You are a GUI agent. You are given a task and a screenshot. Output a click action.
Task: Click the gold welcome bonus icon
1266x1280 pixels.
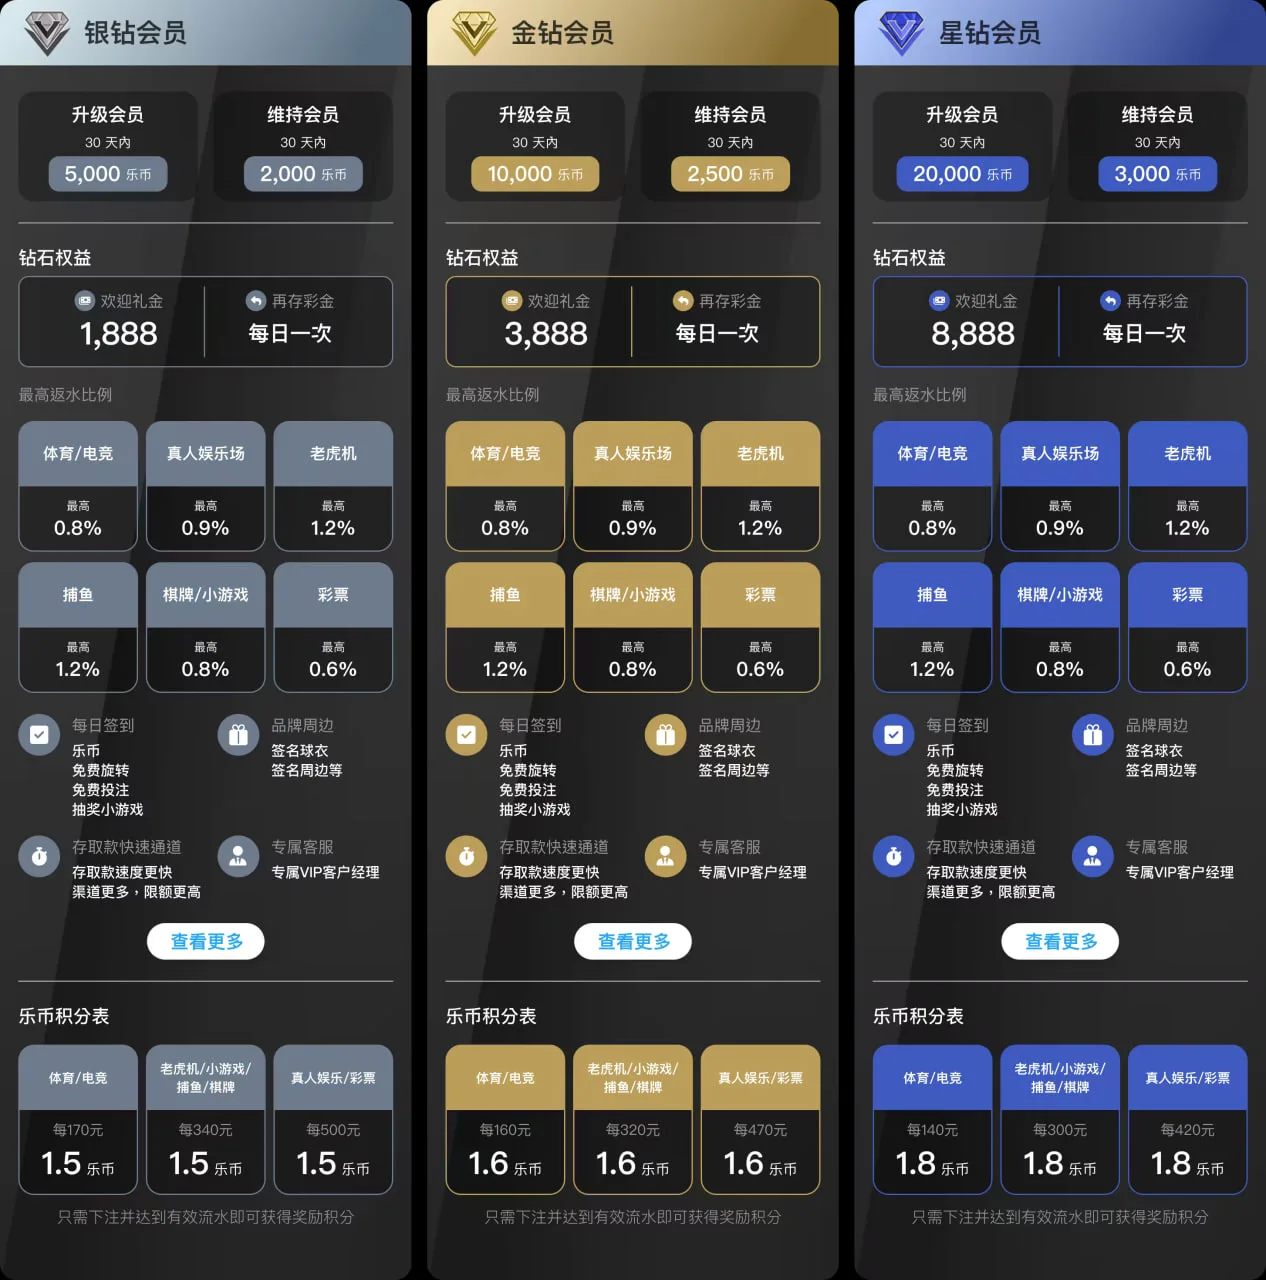click(x=512, y=301)
